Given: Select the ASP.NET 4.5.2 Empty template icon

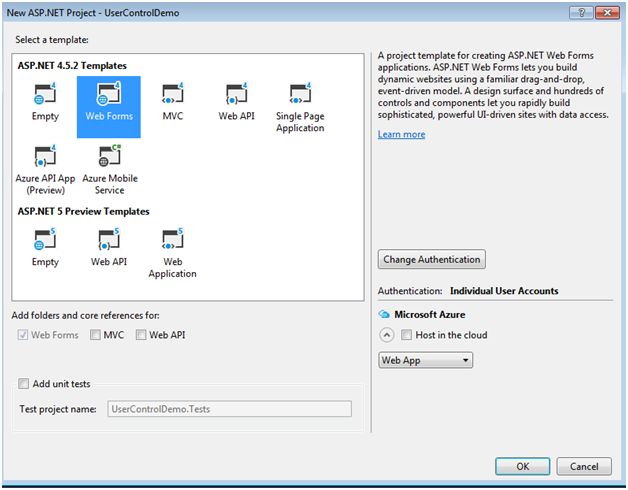Looking at the screenshot, I should click(45, 94).
